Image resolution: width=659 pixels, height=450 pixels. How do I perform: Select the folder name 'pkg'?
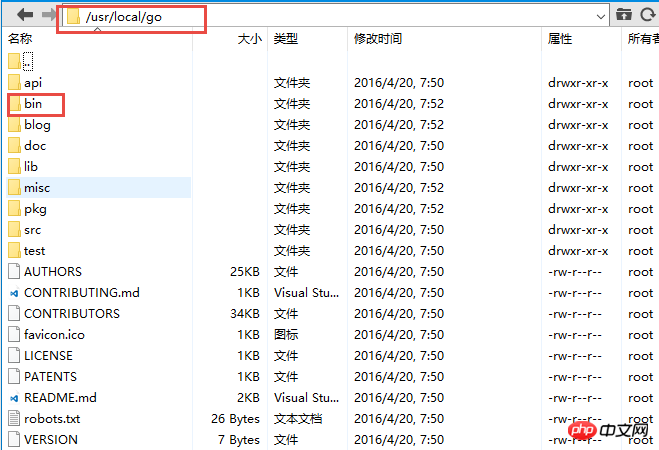click(35, 209)
